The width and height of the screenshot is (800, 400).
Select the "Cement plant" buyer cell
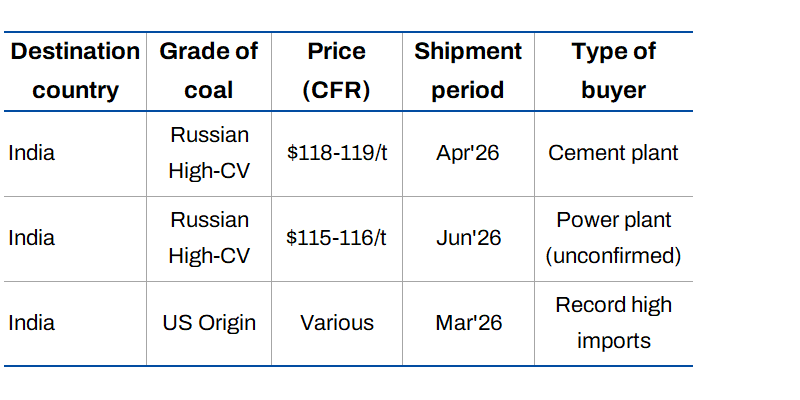[613, 153]
